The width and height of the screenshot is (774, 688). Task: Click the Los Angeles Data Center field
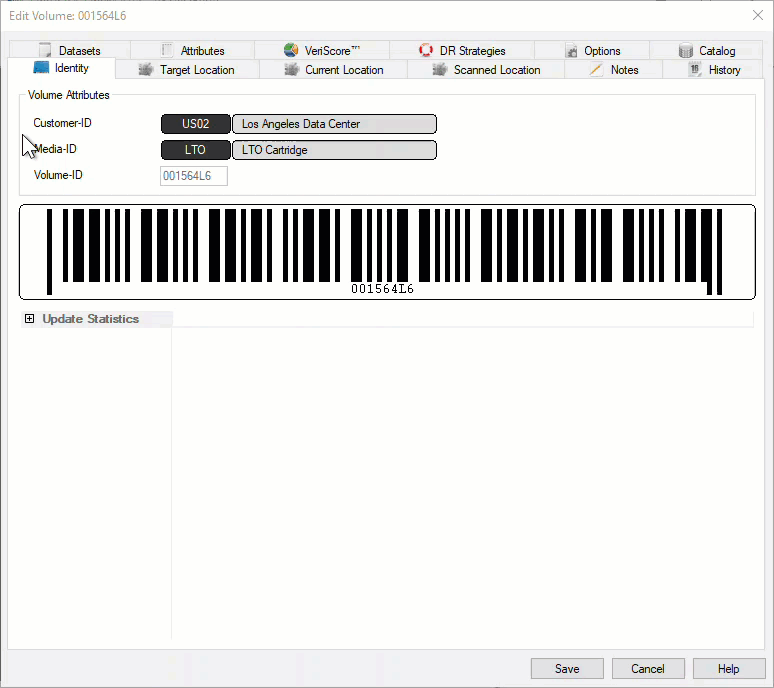point(334,124)
